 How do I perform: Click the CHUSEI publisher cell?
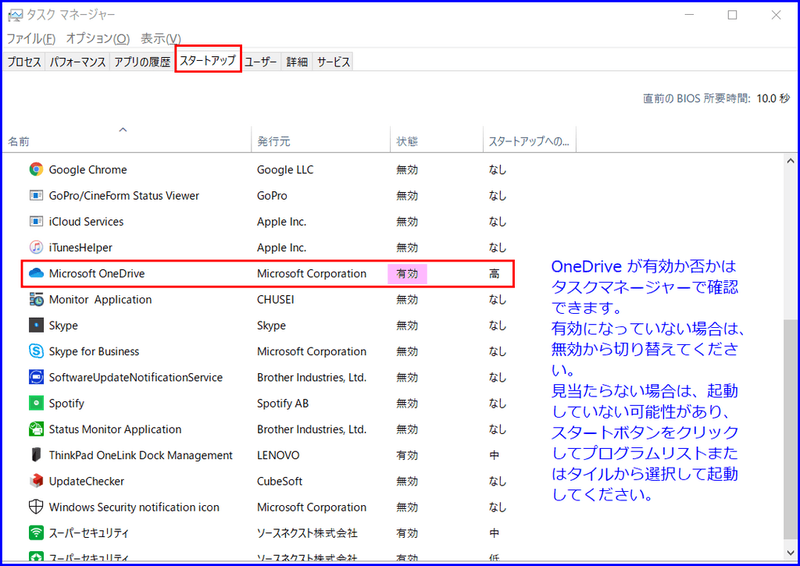point(276,300)
